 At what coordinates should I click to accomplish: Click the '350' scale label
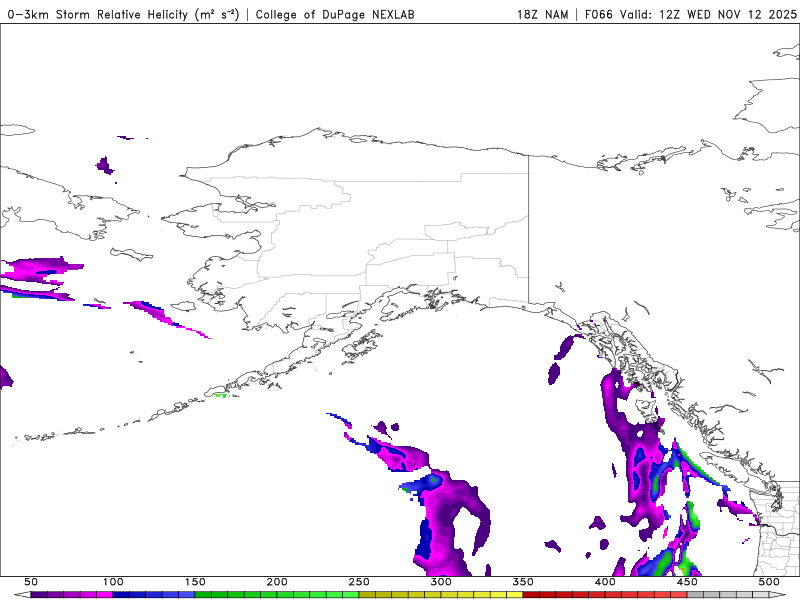(x=523, y=582)
